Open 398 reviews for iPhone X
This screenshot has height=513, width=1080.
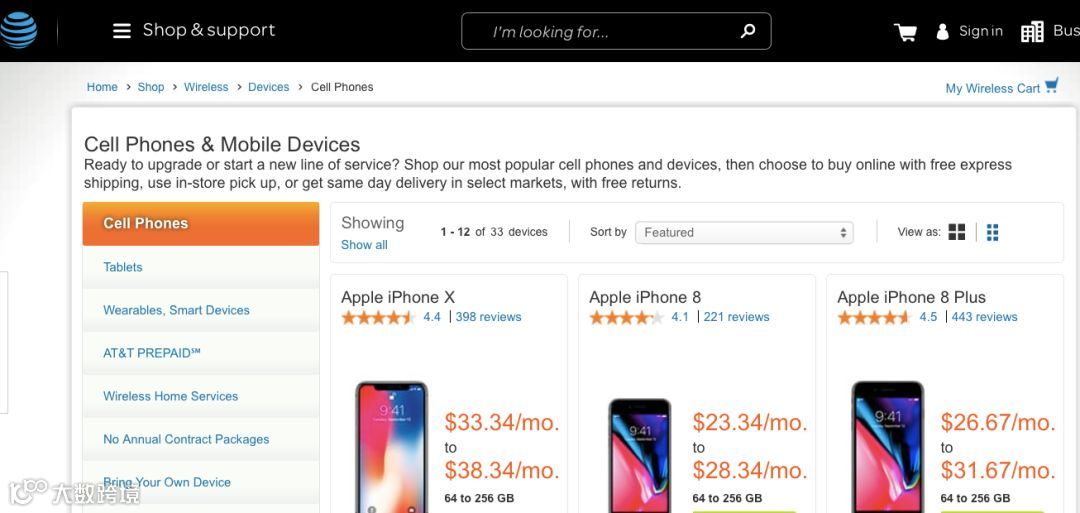(x=488, y=317)
